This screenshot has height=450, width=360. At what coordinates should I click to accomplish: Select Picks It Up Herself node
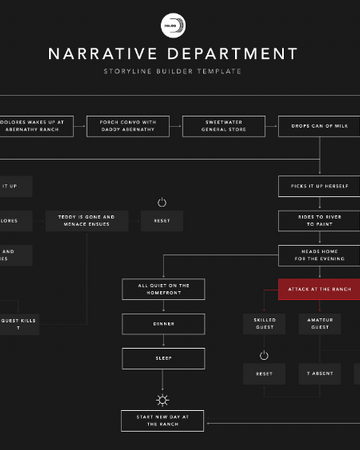pyautogui.click(x=319, y=186)
